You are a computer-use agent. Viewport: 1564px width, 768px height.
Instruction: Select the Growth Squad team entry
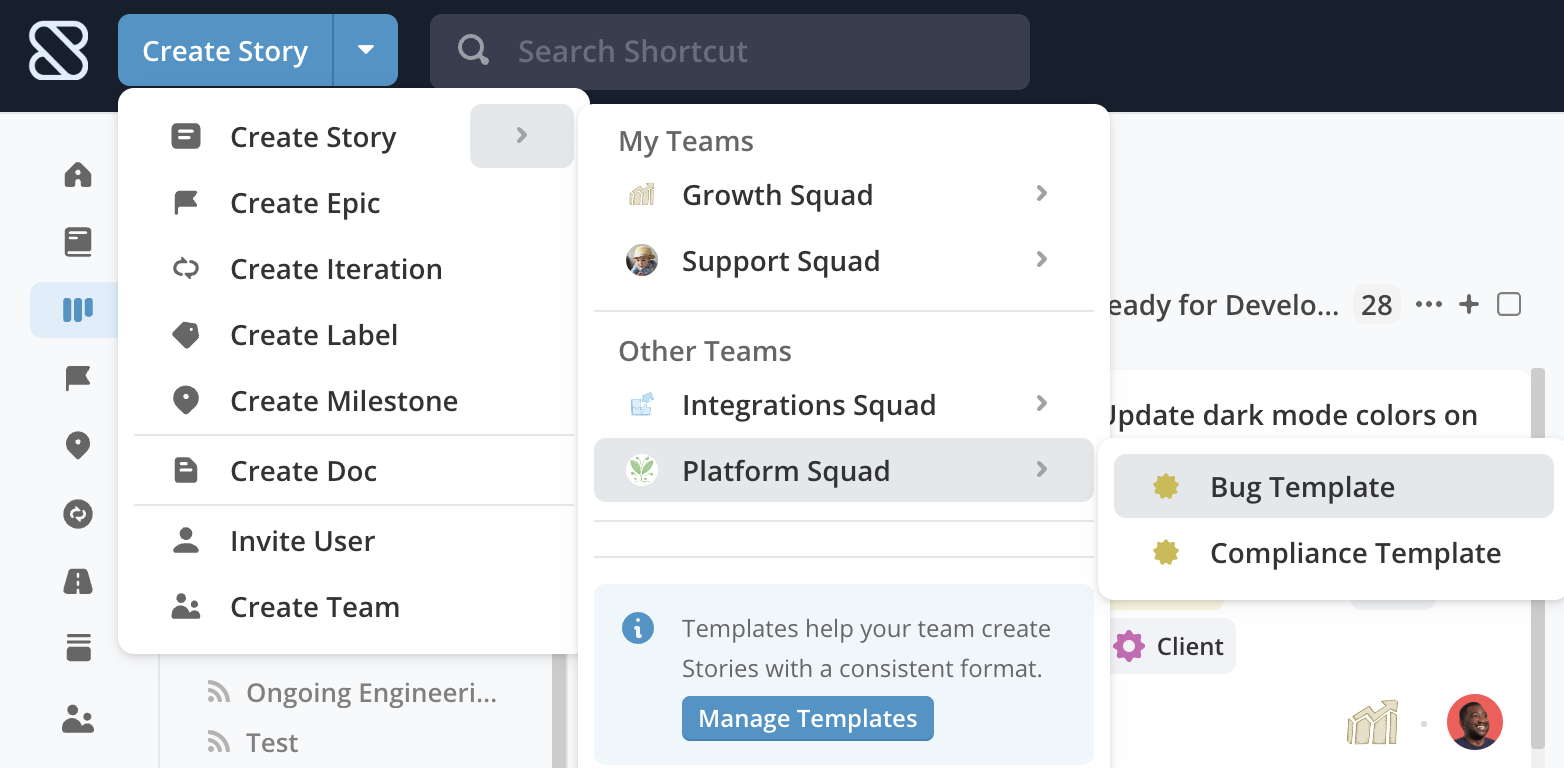(844, 195)
